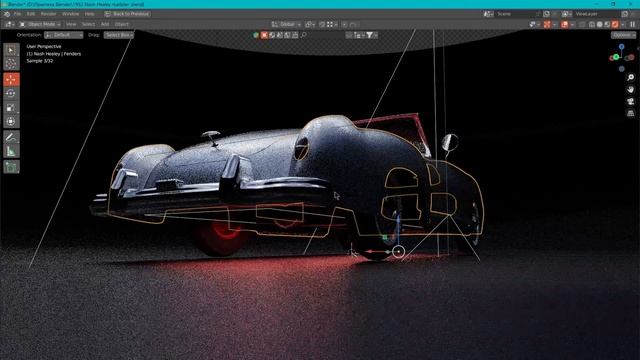The height and width of the screenshot is (360, 640).
Task: Click the pause render preview icon
Action: (x=632, y=24)
